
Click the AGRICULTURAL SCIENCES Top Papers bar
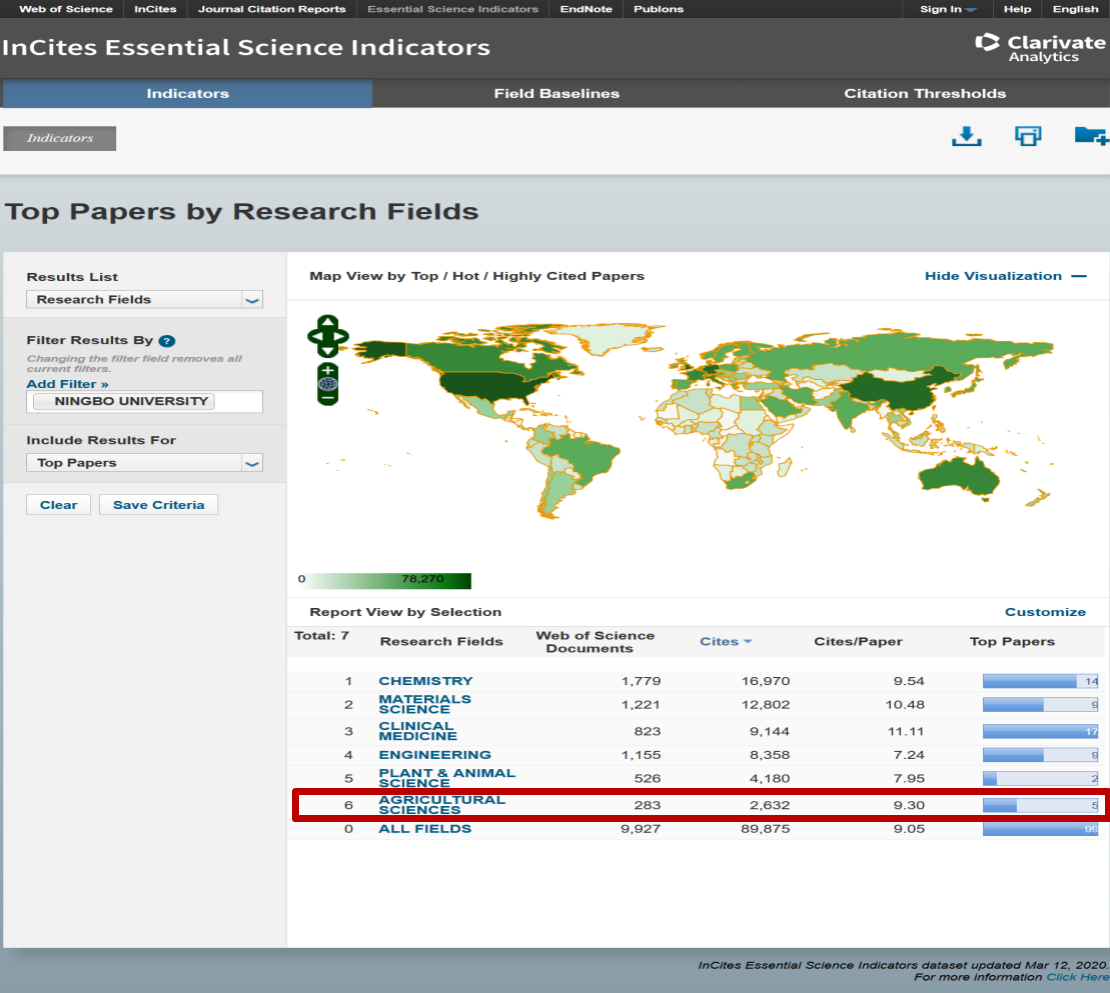pyautogui.click(x=1040, y=805)
